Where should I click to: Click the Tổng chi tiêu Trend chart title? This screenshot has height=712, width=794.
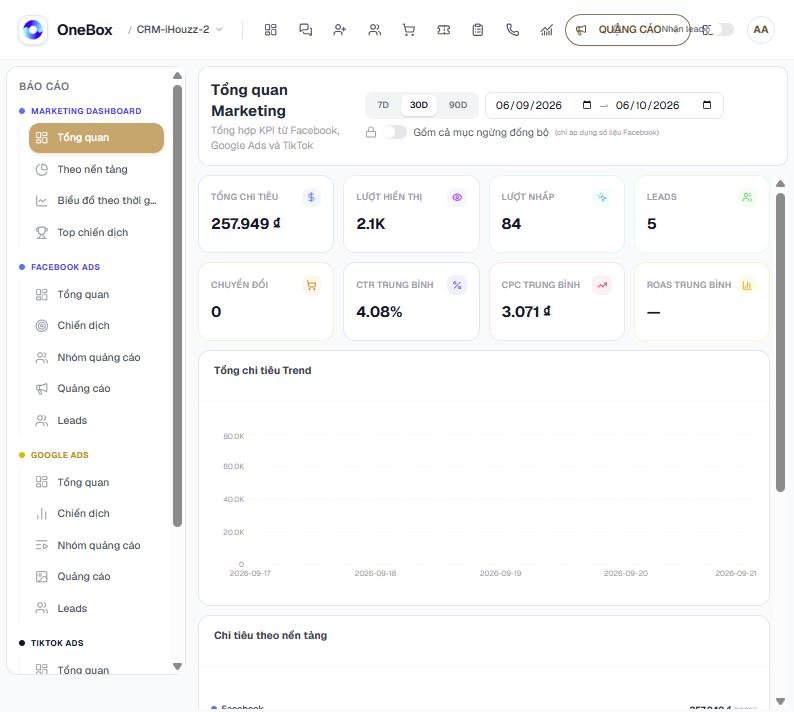click(x=262, y=370)
